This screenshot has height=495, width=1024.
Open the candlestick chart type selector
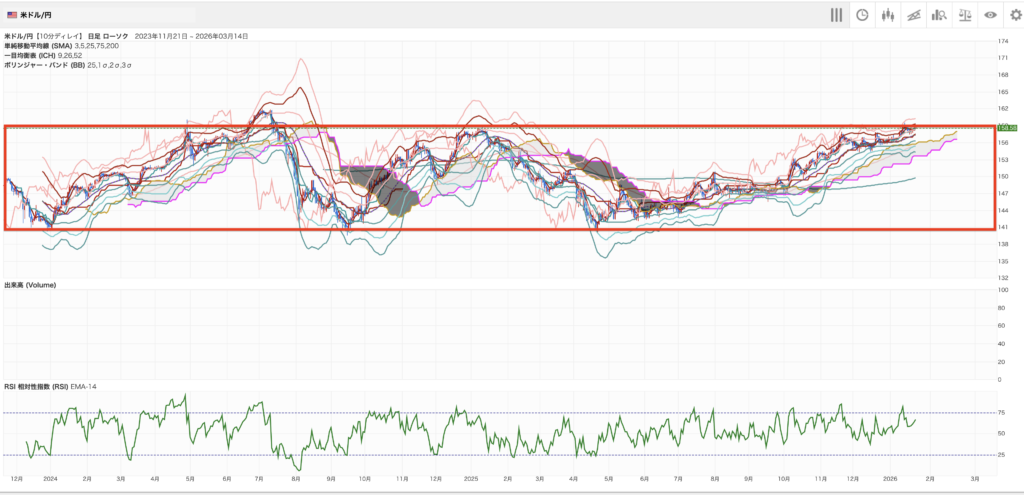[887, 15]
